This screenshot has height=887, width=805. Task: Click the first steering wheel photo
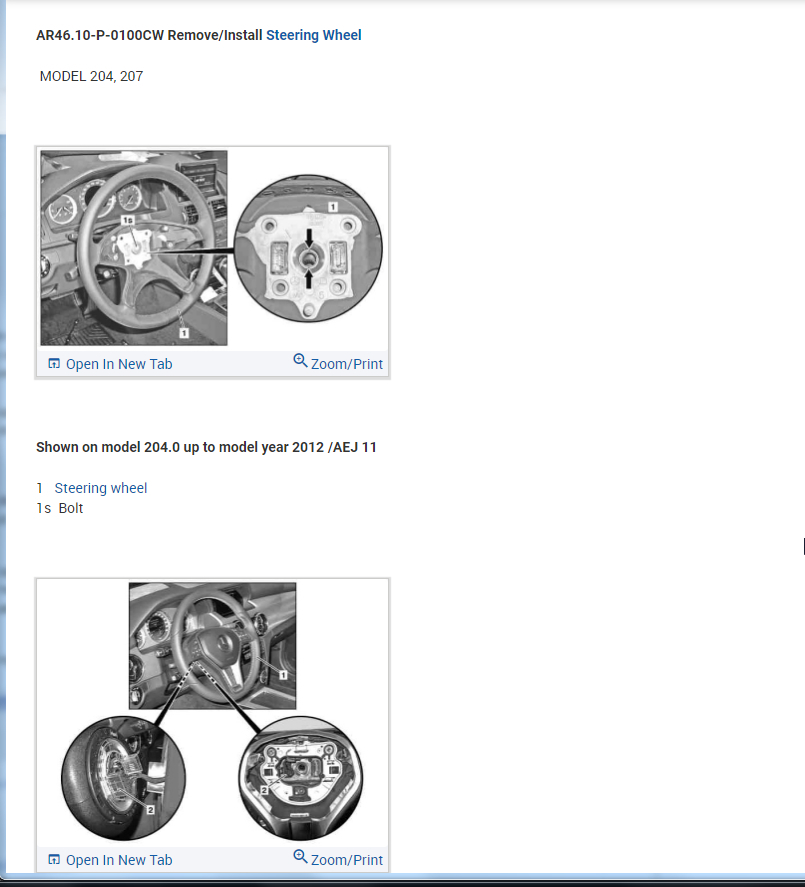click(134, 248)
